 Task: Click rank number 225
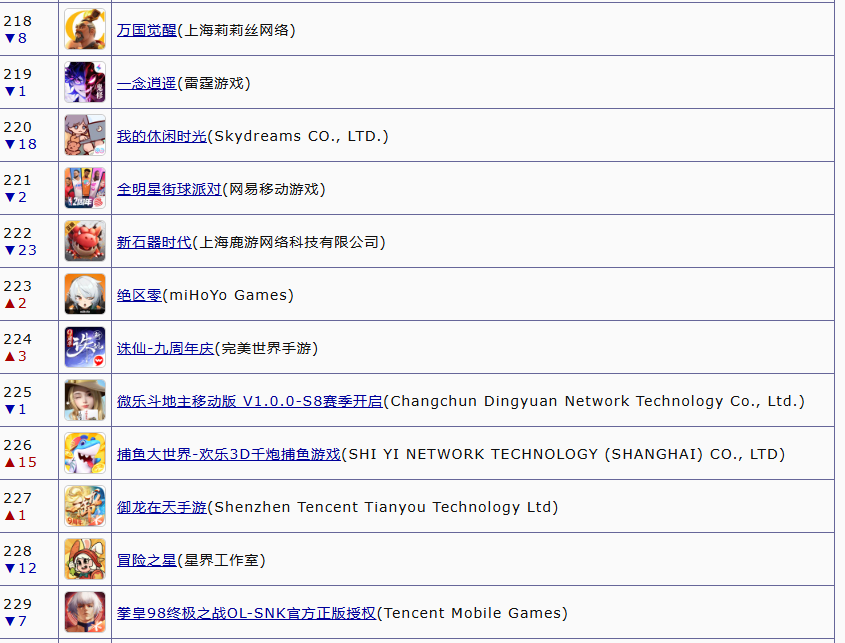point(18,392)
